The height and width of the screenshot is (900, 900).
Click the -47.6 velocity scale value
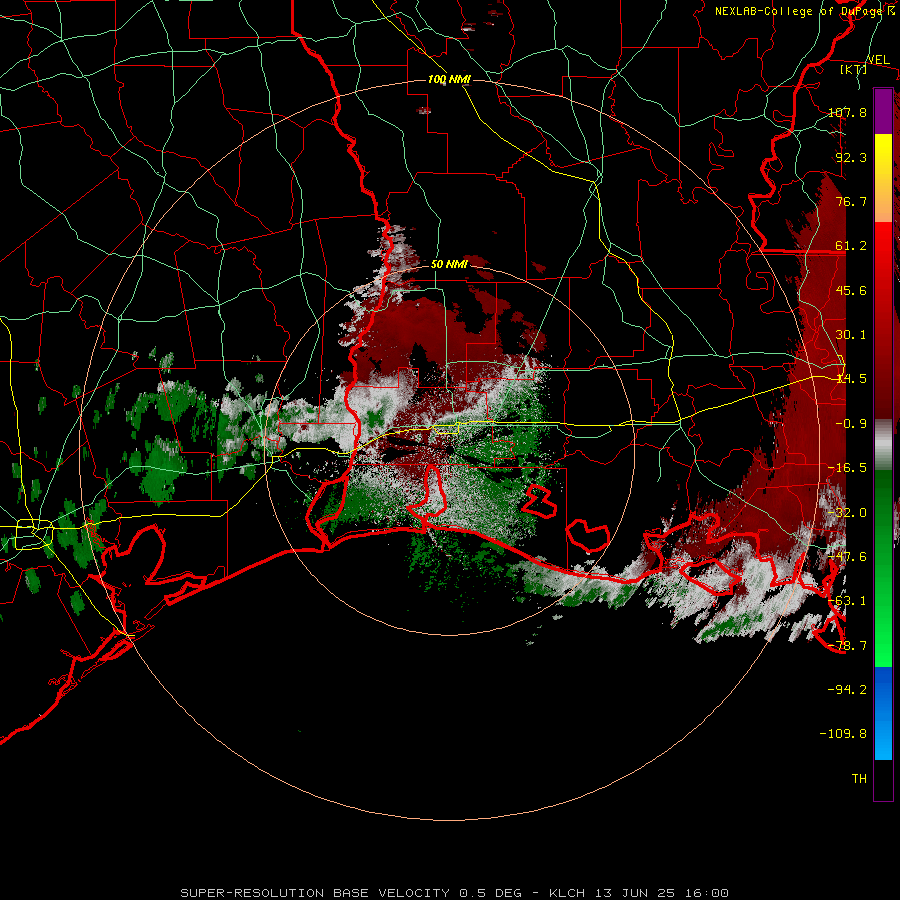[x=847, y=557]
